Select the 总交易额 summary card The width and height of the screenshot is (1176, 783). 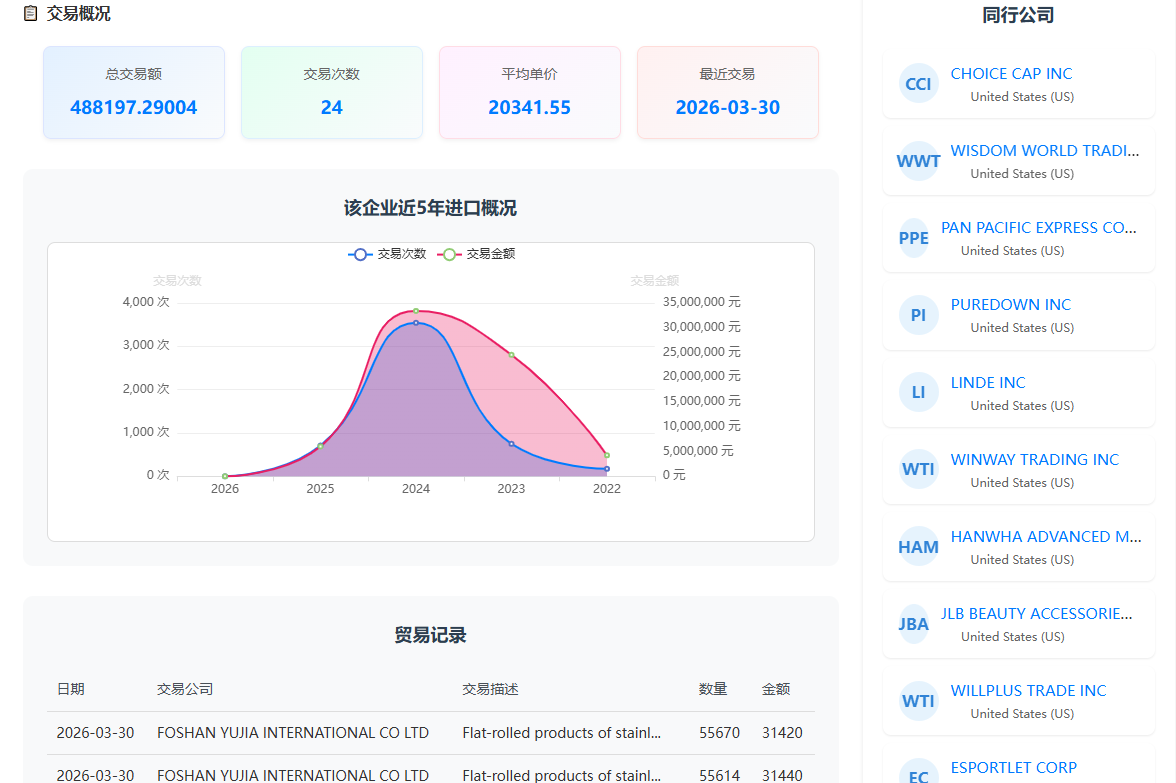(134, 92)
